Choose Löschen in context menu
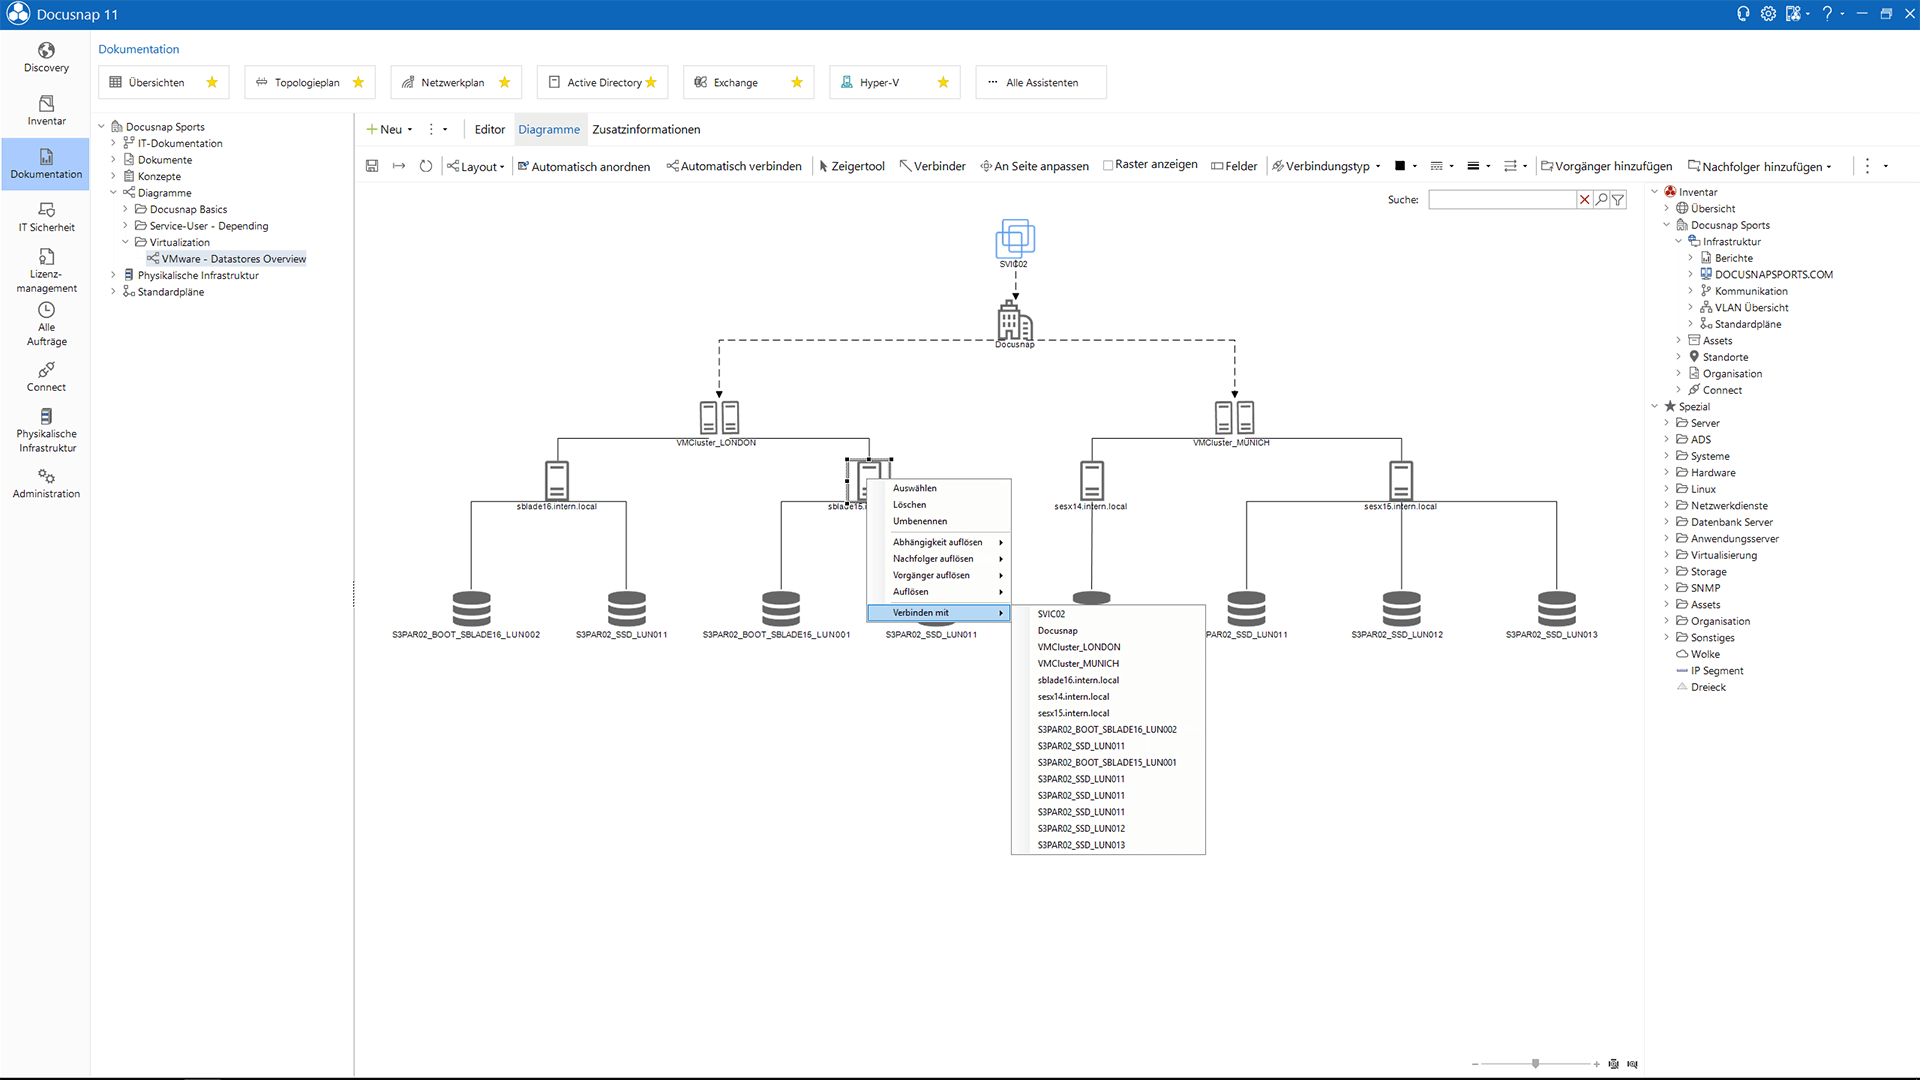Image resolution: width=1920 pixels, height=1080 pixels. 939,505
